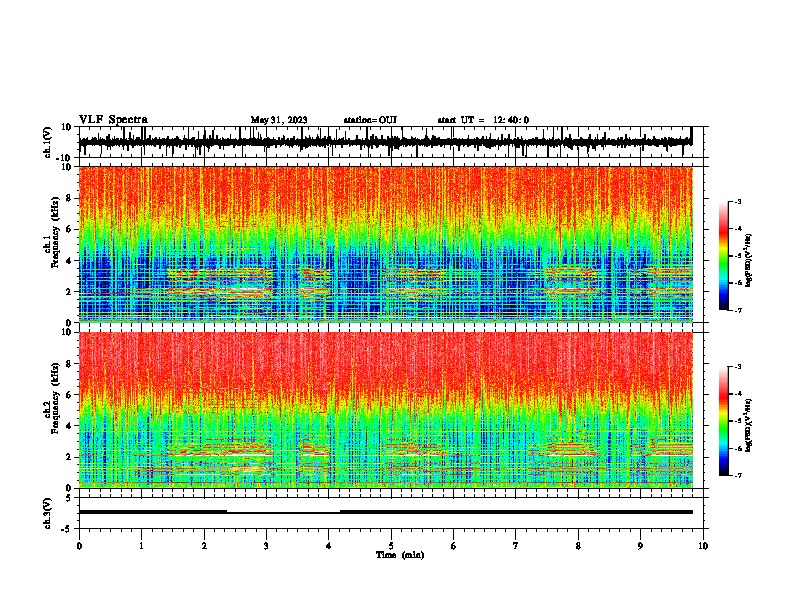
Task: Click the ch.3(V) bottom signal trace
Action: (x=385, y=512)
